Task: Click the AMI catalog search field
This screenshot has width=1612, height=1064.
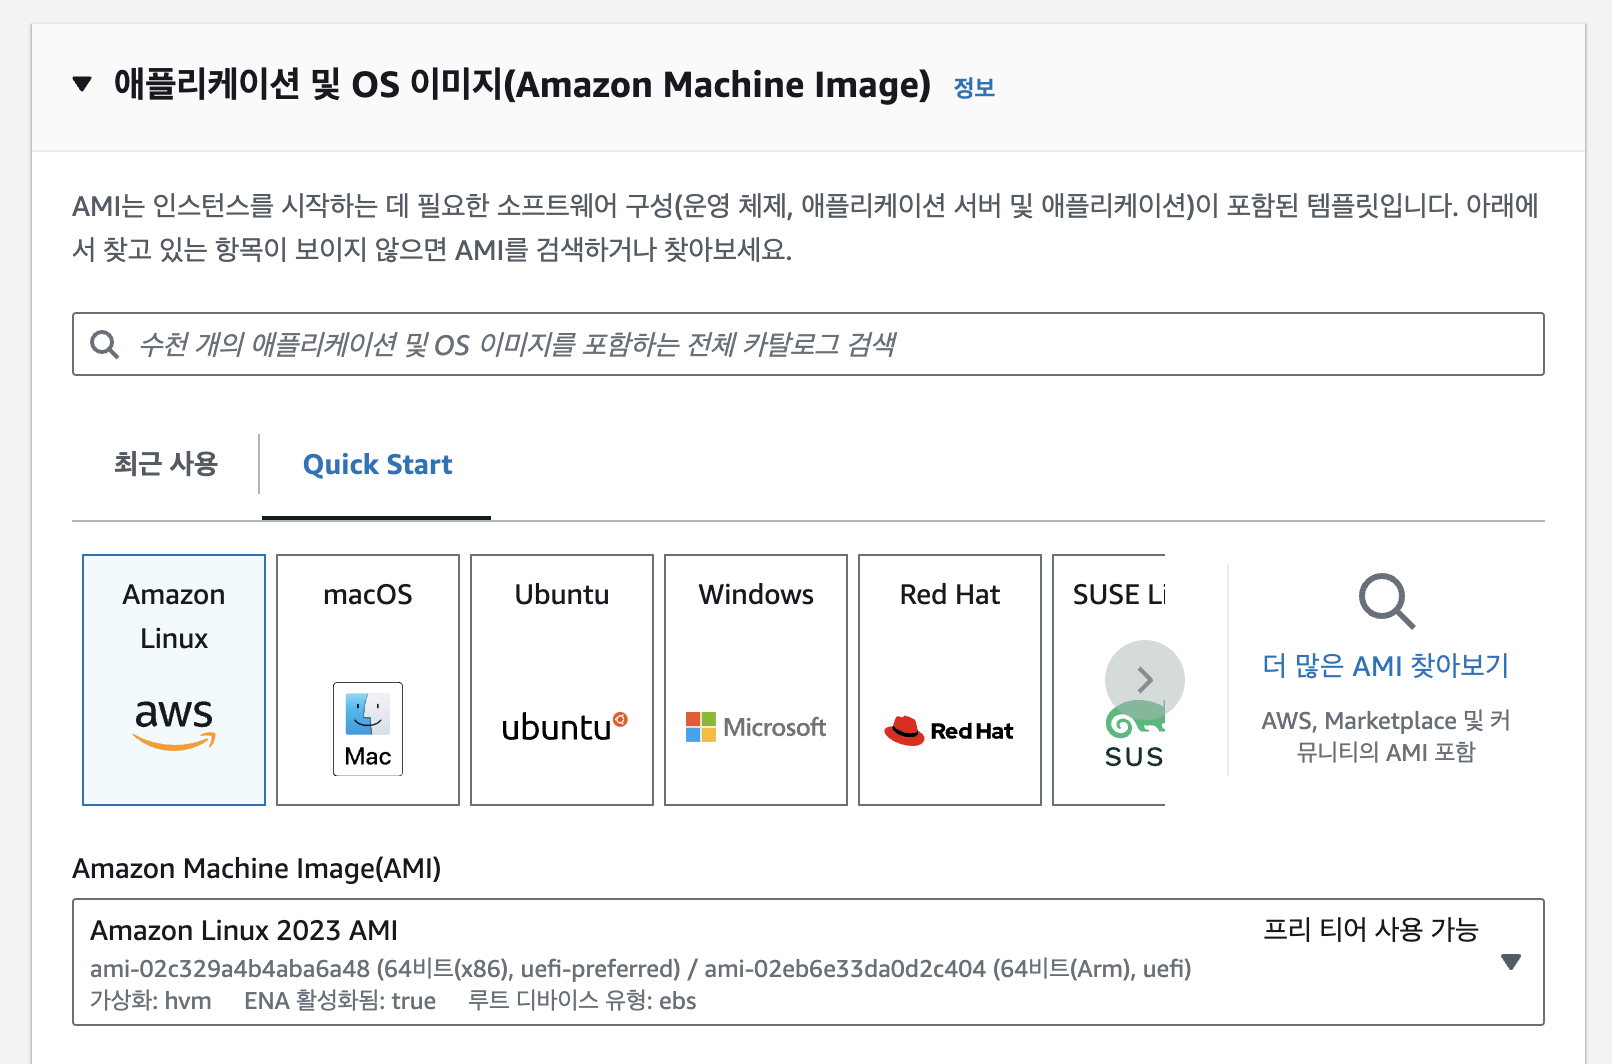Action: [x=808, y=344]
